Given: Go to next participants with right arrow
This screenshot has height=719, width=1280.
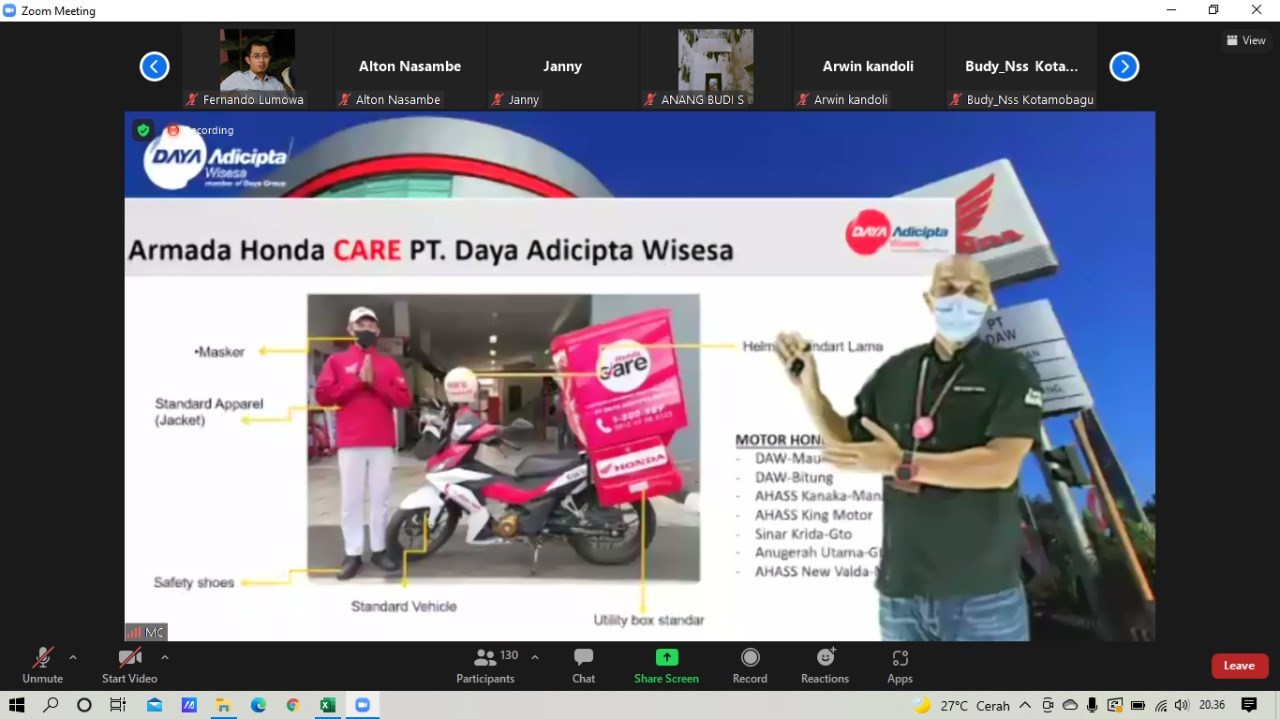Looking at the screenshot, I should [1124, 67].
